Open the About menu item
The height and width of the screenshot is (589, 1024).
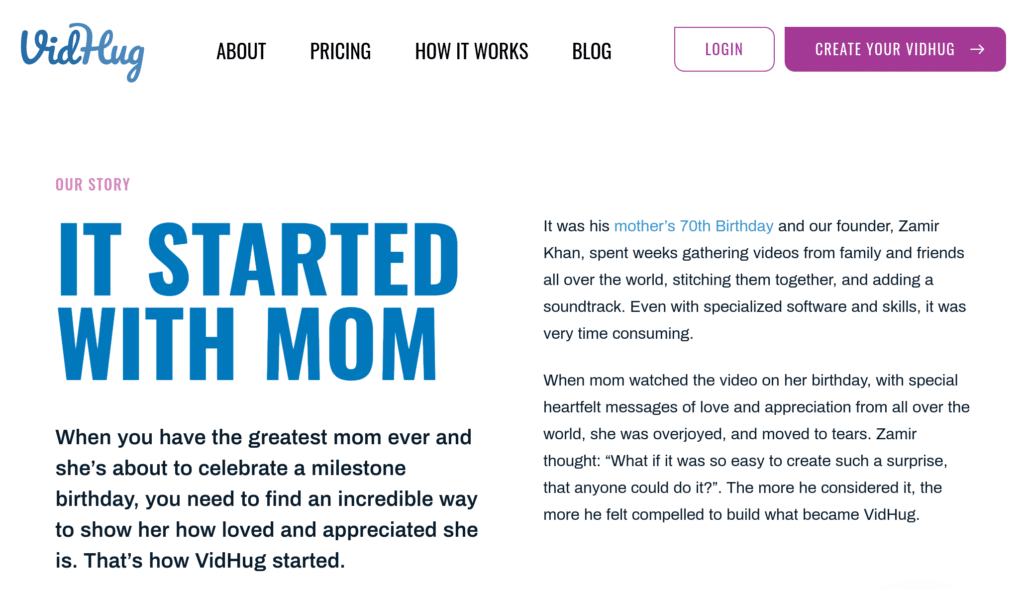coord(241,51)
